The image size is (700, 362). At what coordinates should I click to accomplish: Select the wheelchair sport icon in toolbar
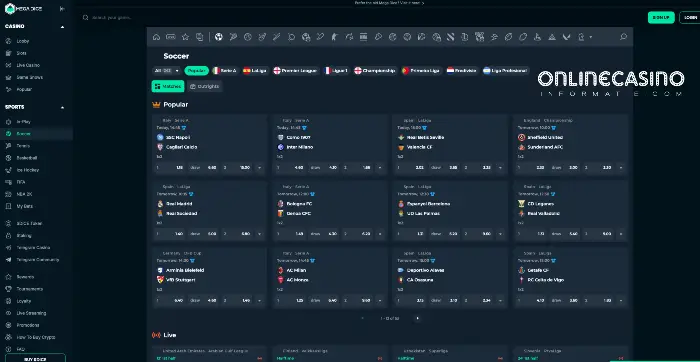pyautogui.click(x=538, y=37)
